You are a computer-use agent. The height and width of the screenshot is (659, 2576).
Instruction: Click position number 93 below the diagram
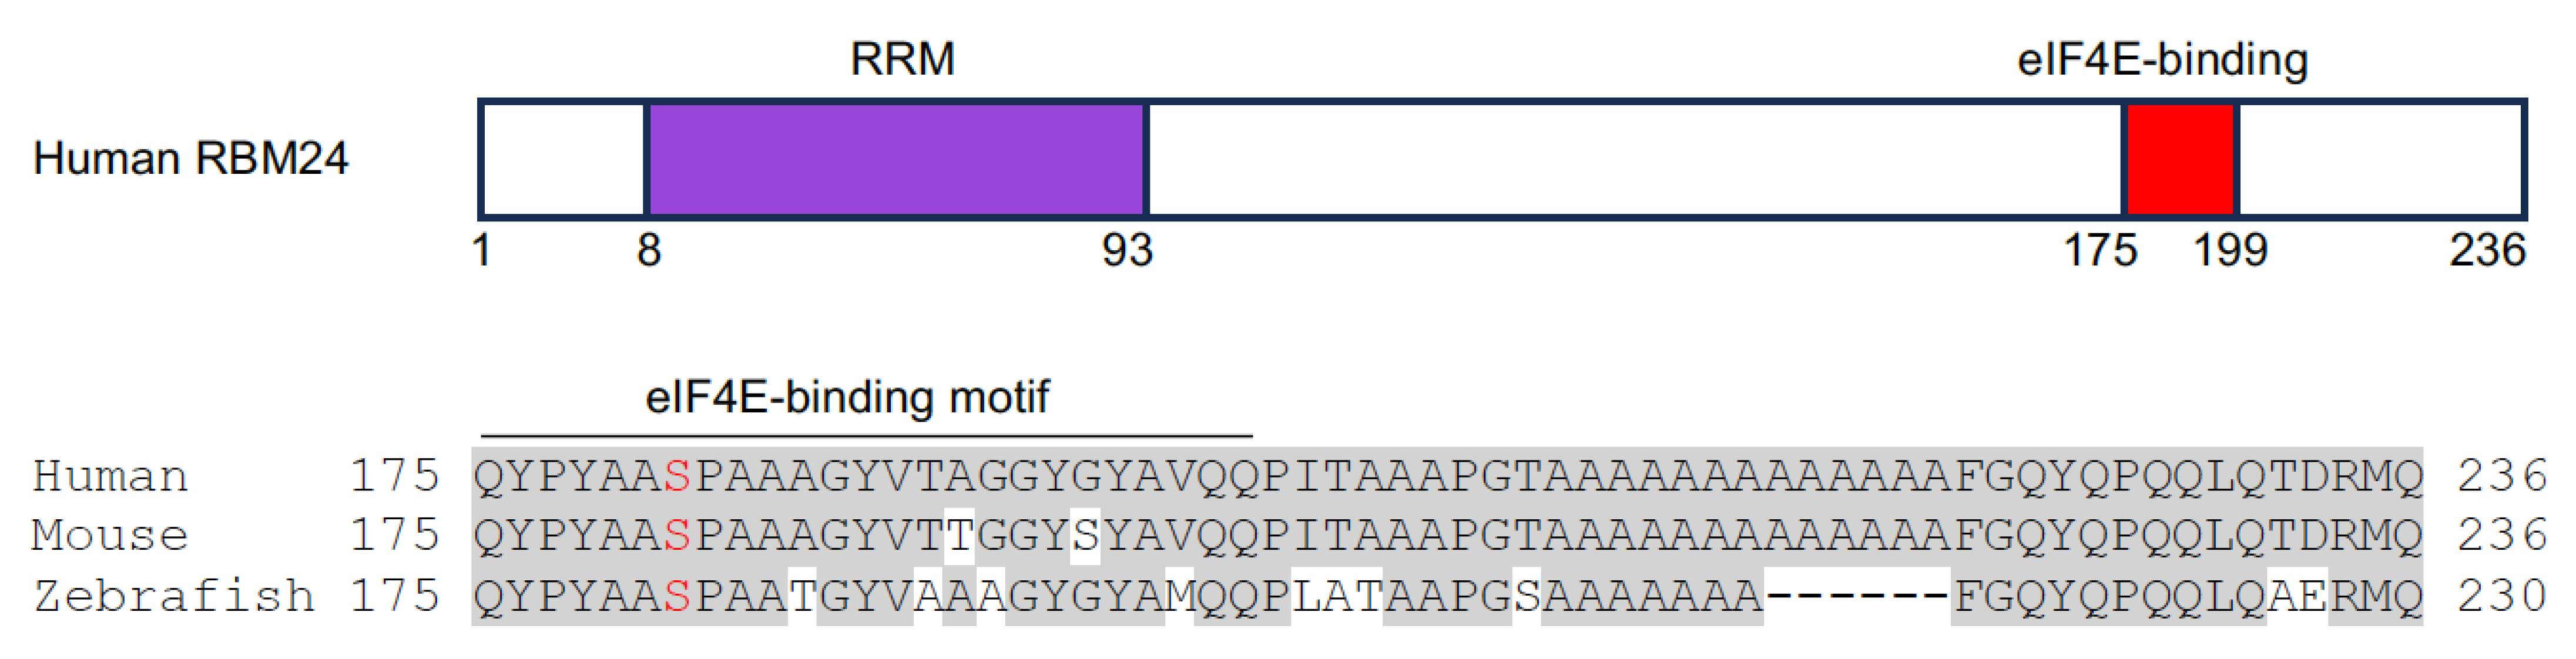pyautogui.click(x=1127, y=250)
